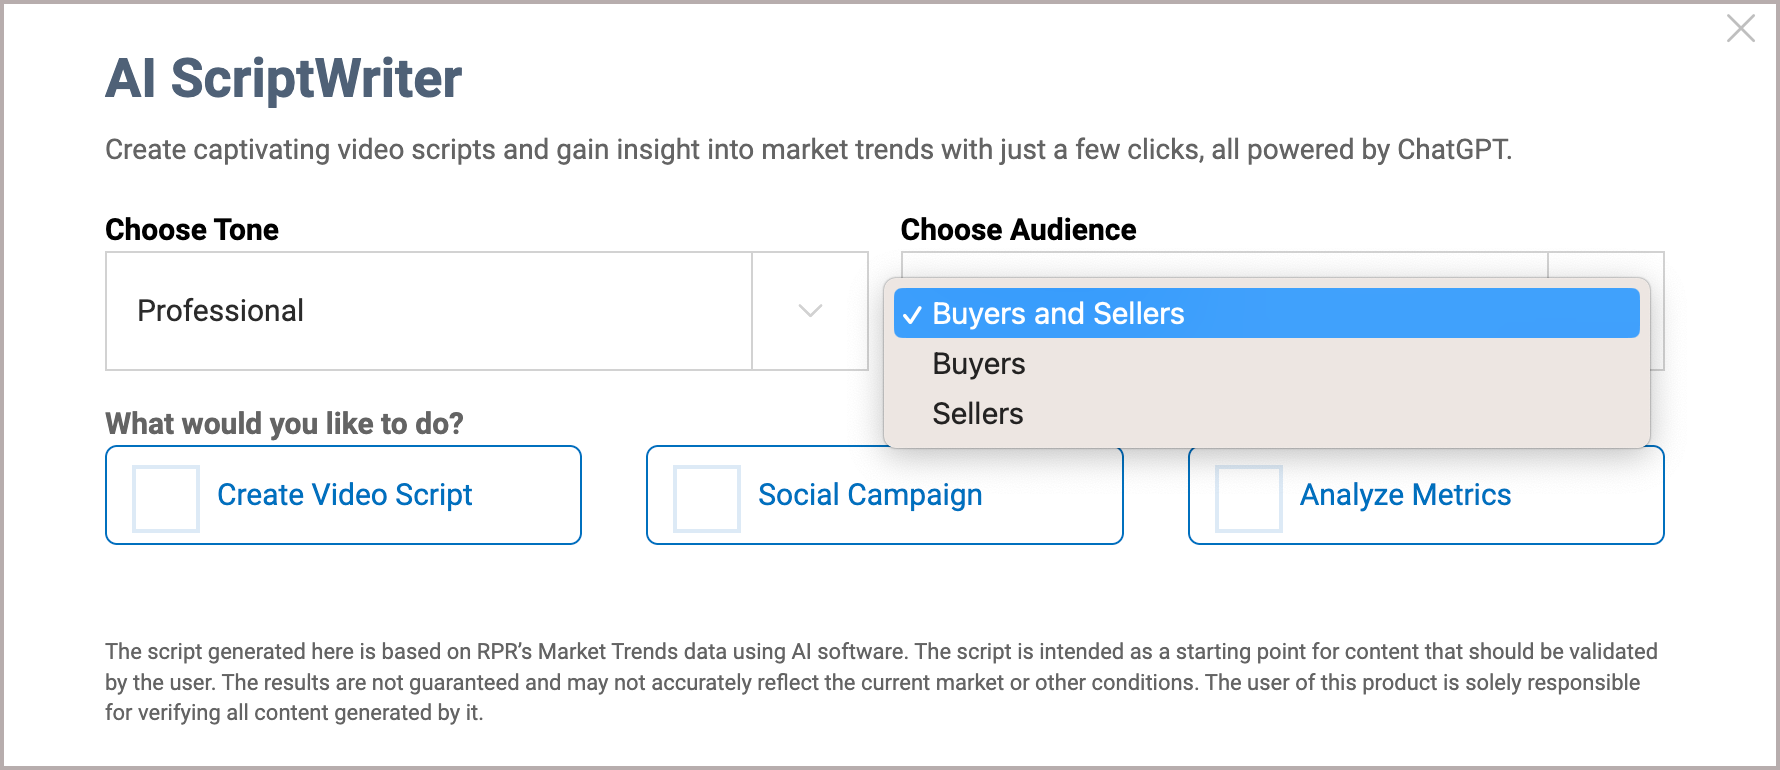Click the Choose Audience label
The width and height of the screenshot is (1780, 770).
tap(1018, 230)
